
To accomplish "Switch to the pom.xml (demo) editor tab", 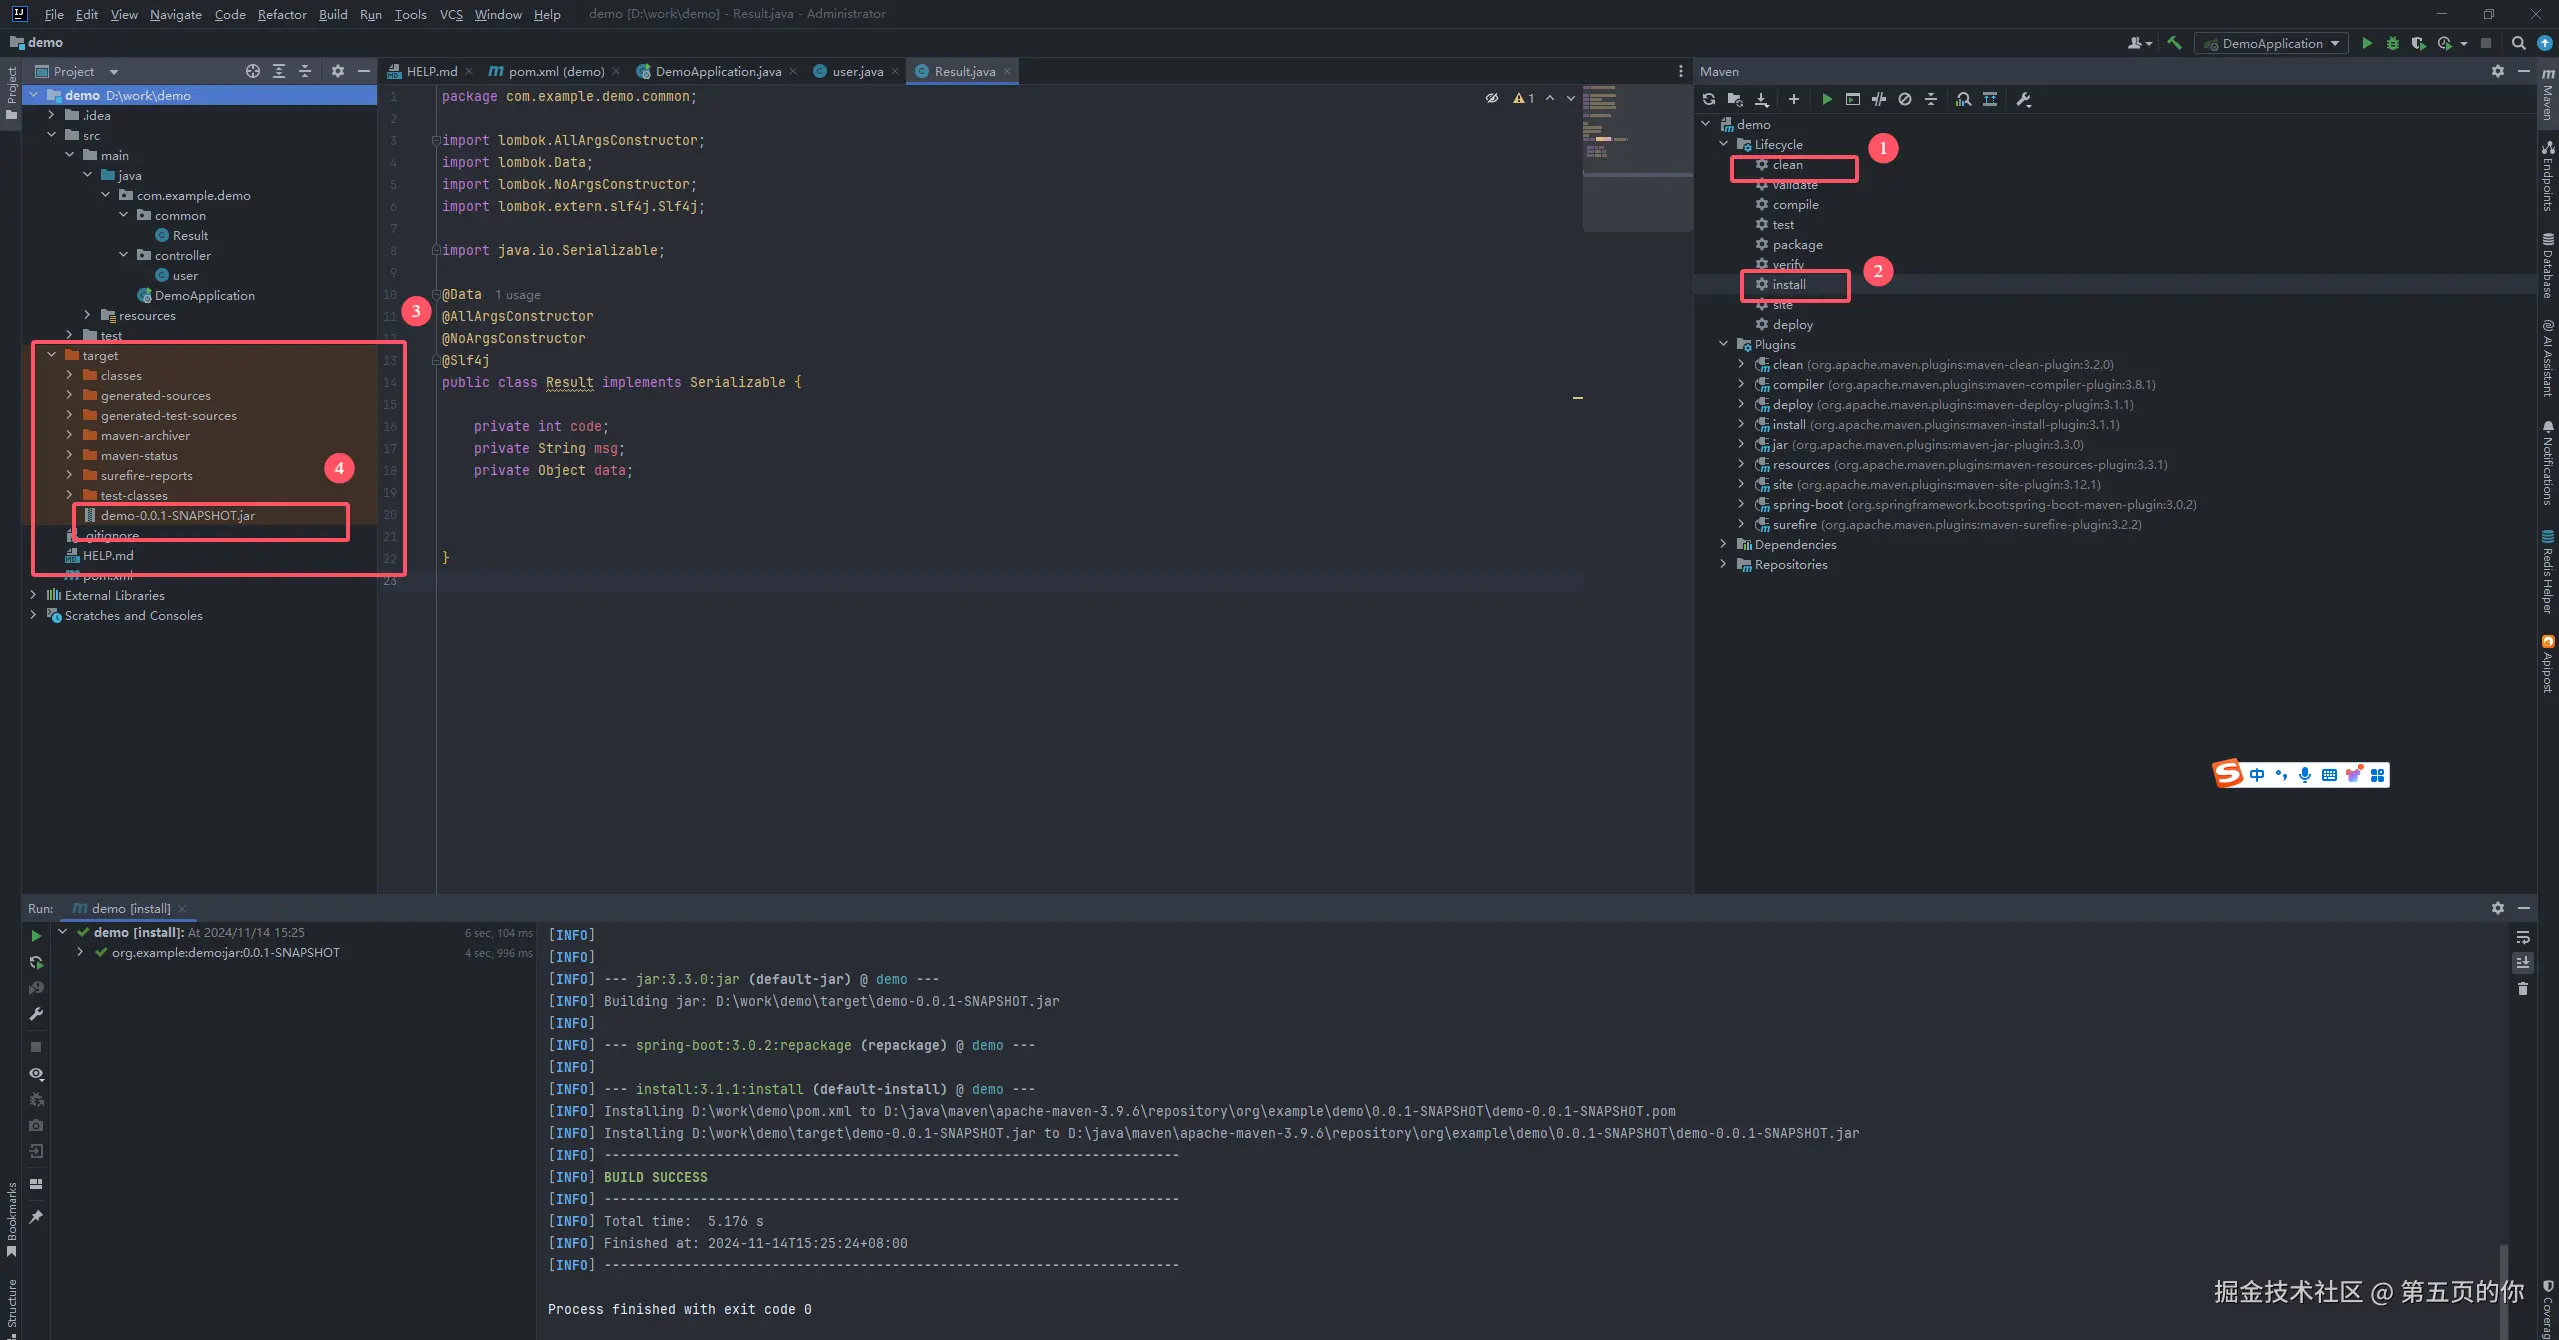I will 554,71.
